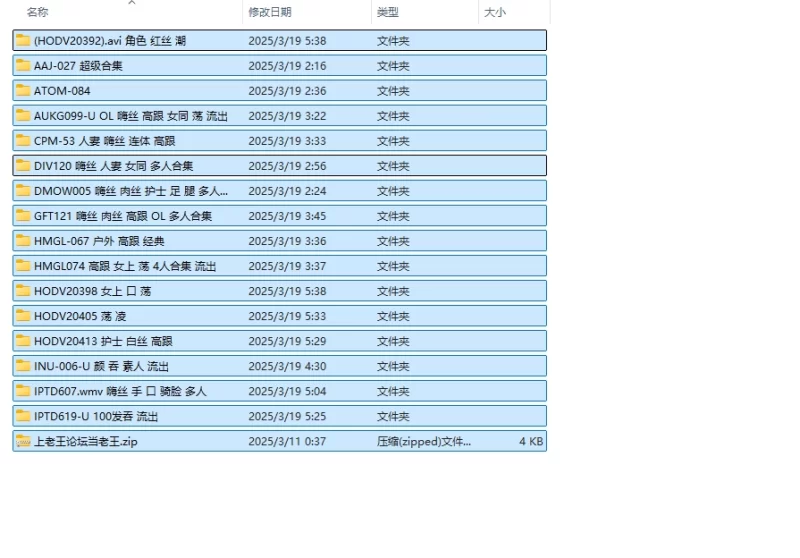Viewport: 800px width, 558px height.
Task: Click the 压缩(zipped)文件 type cell
Action: 424,441
